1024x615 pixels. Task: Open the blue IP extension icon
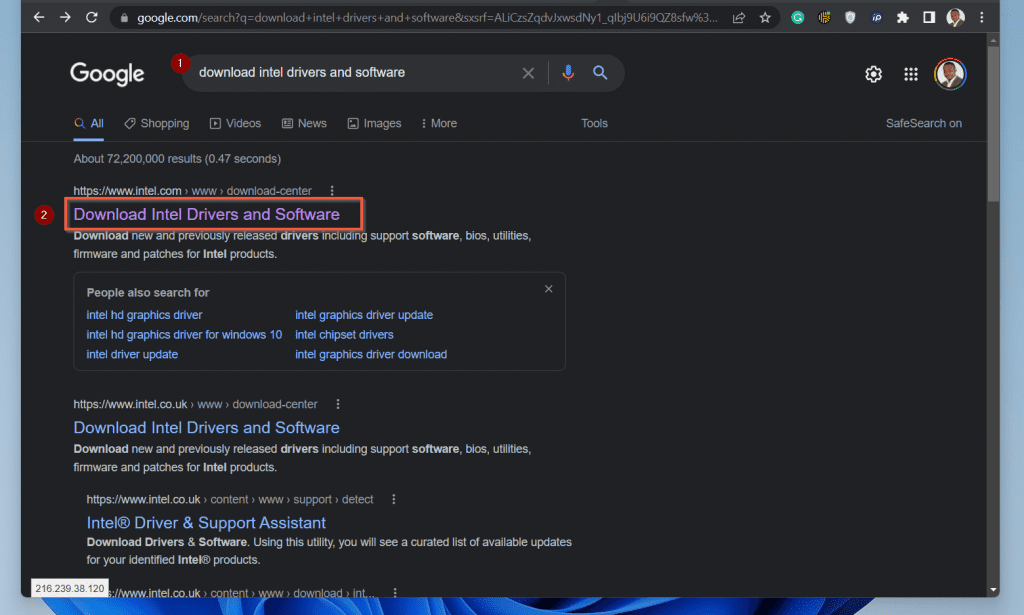[x=876, y=18]
